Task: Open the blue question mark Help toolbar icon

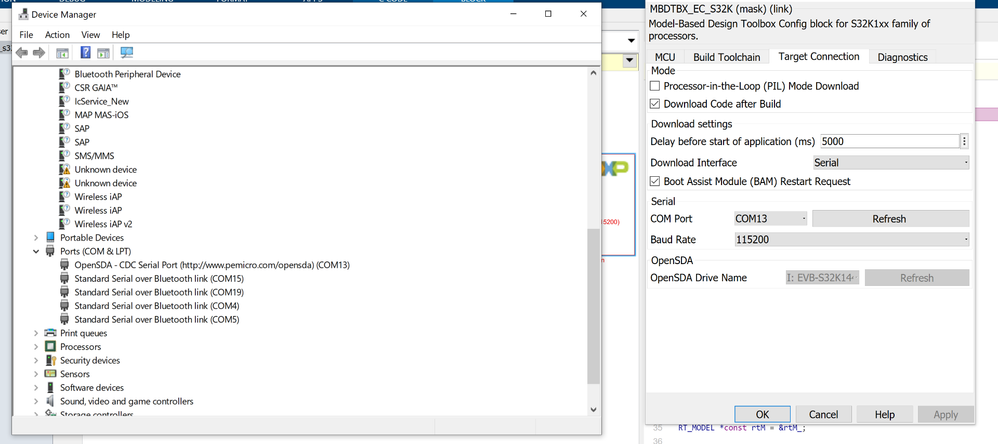Action: 86,52
